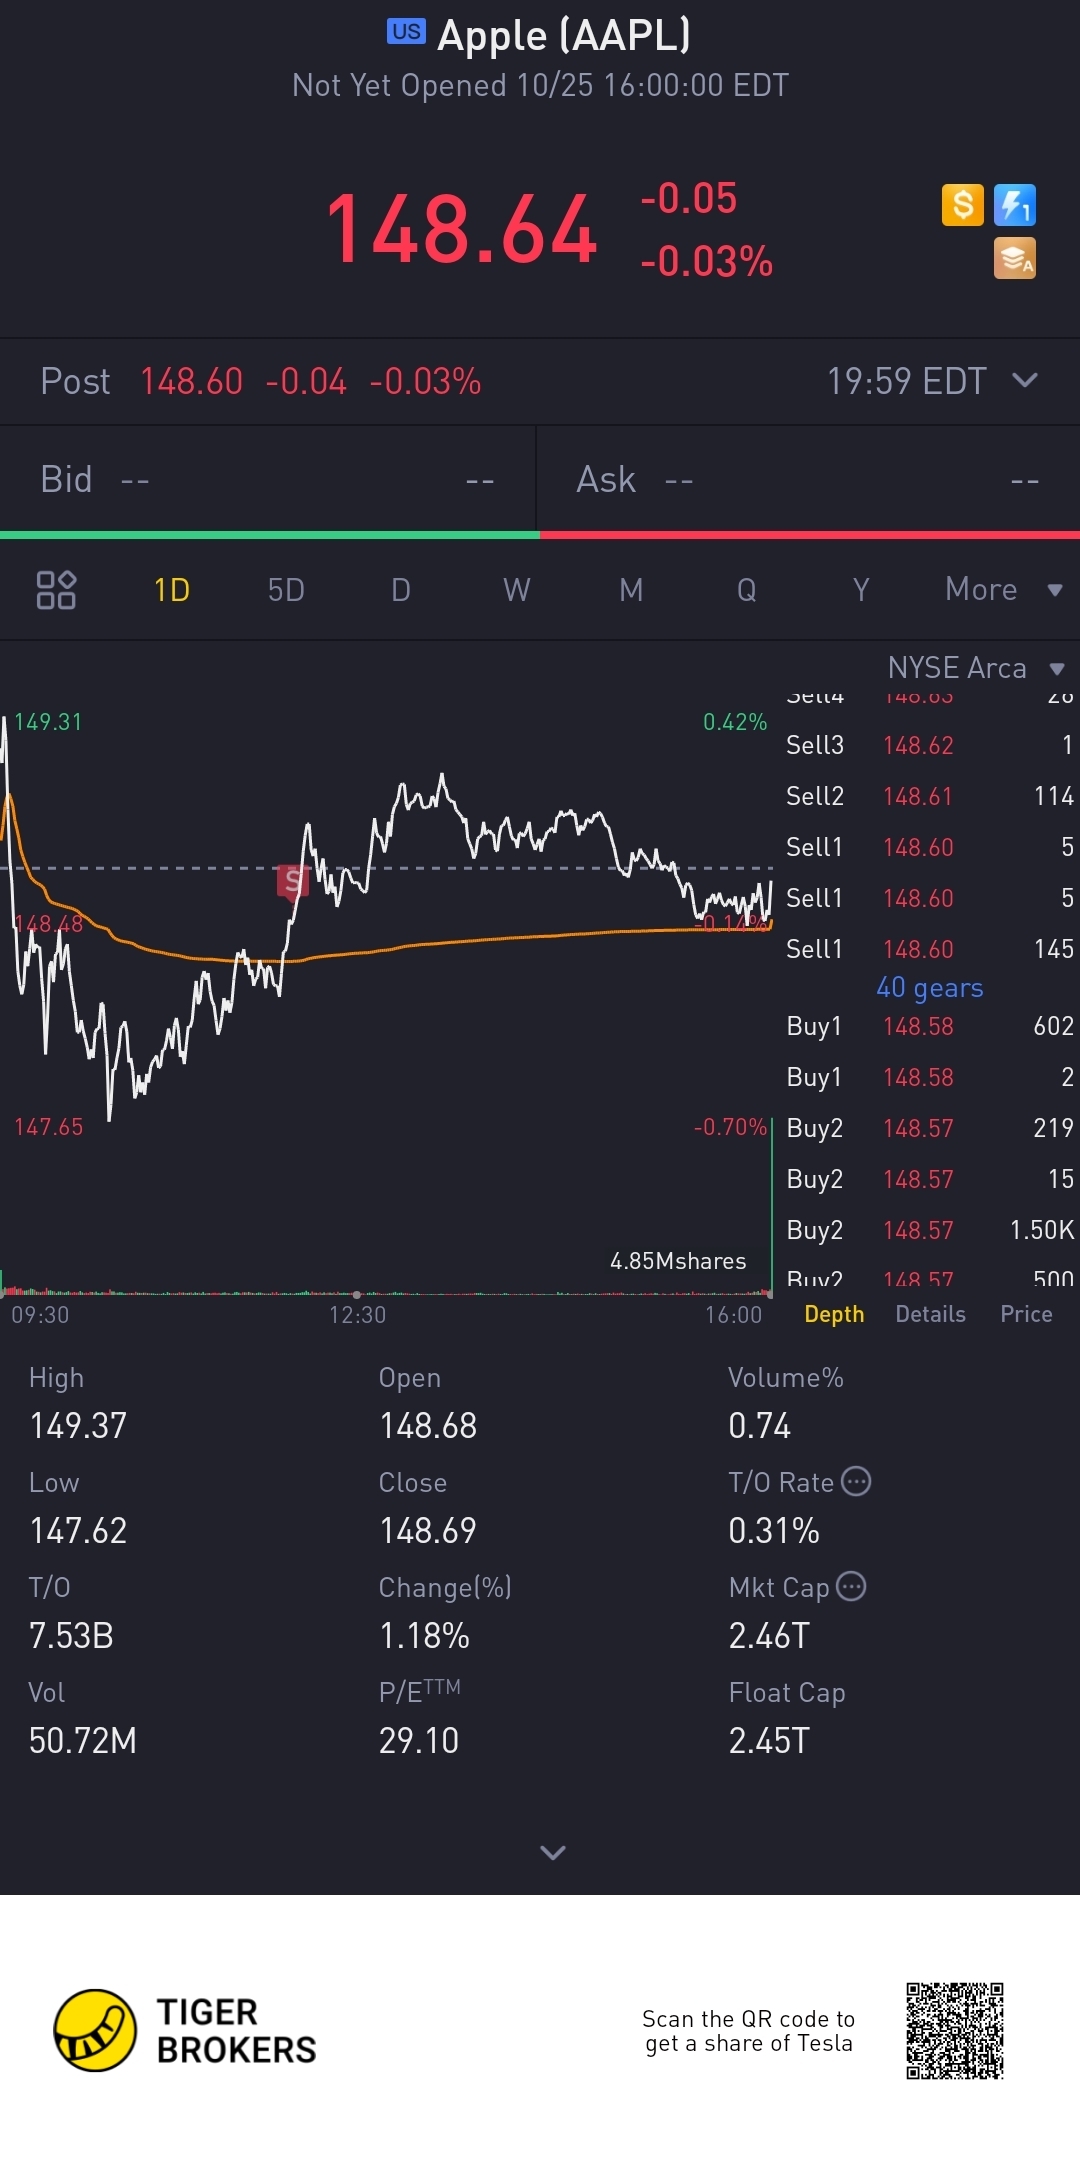Switch to the Price tab

click(x=1027, y=1314)
